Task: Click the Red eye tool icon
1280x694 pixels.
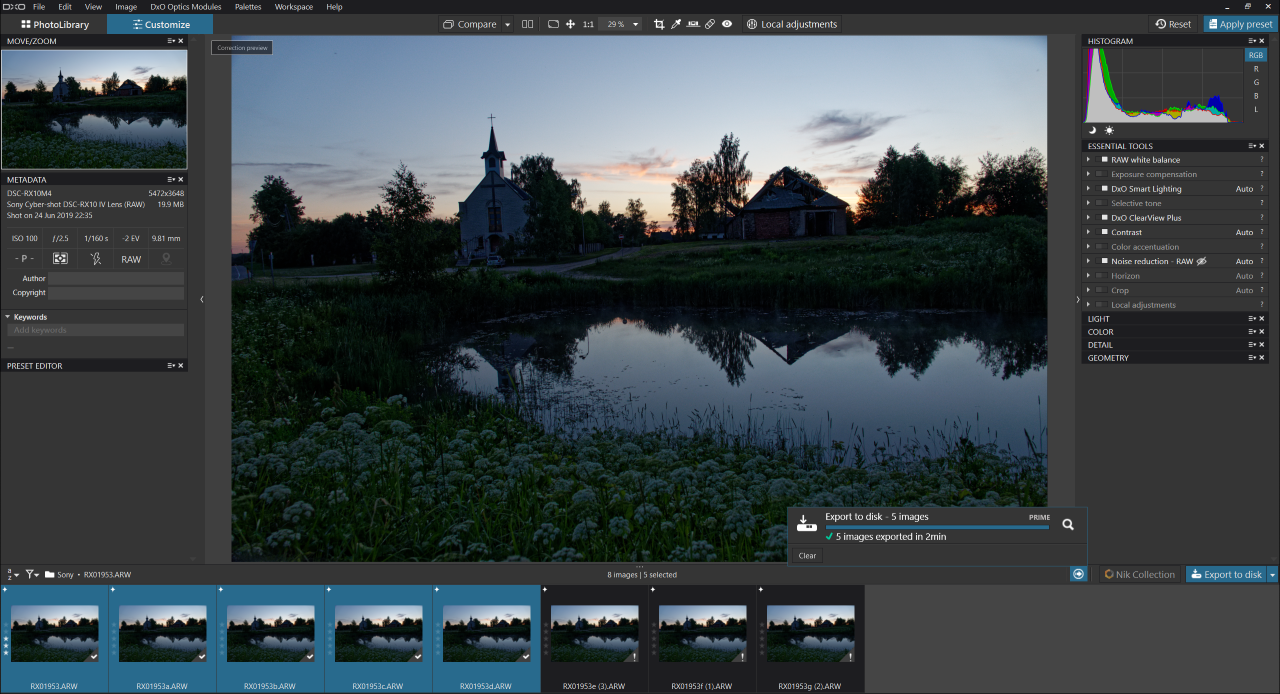Action: pos(727,24)
